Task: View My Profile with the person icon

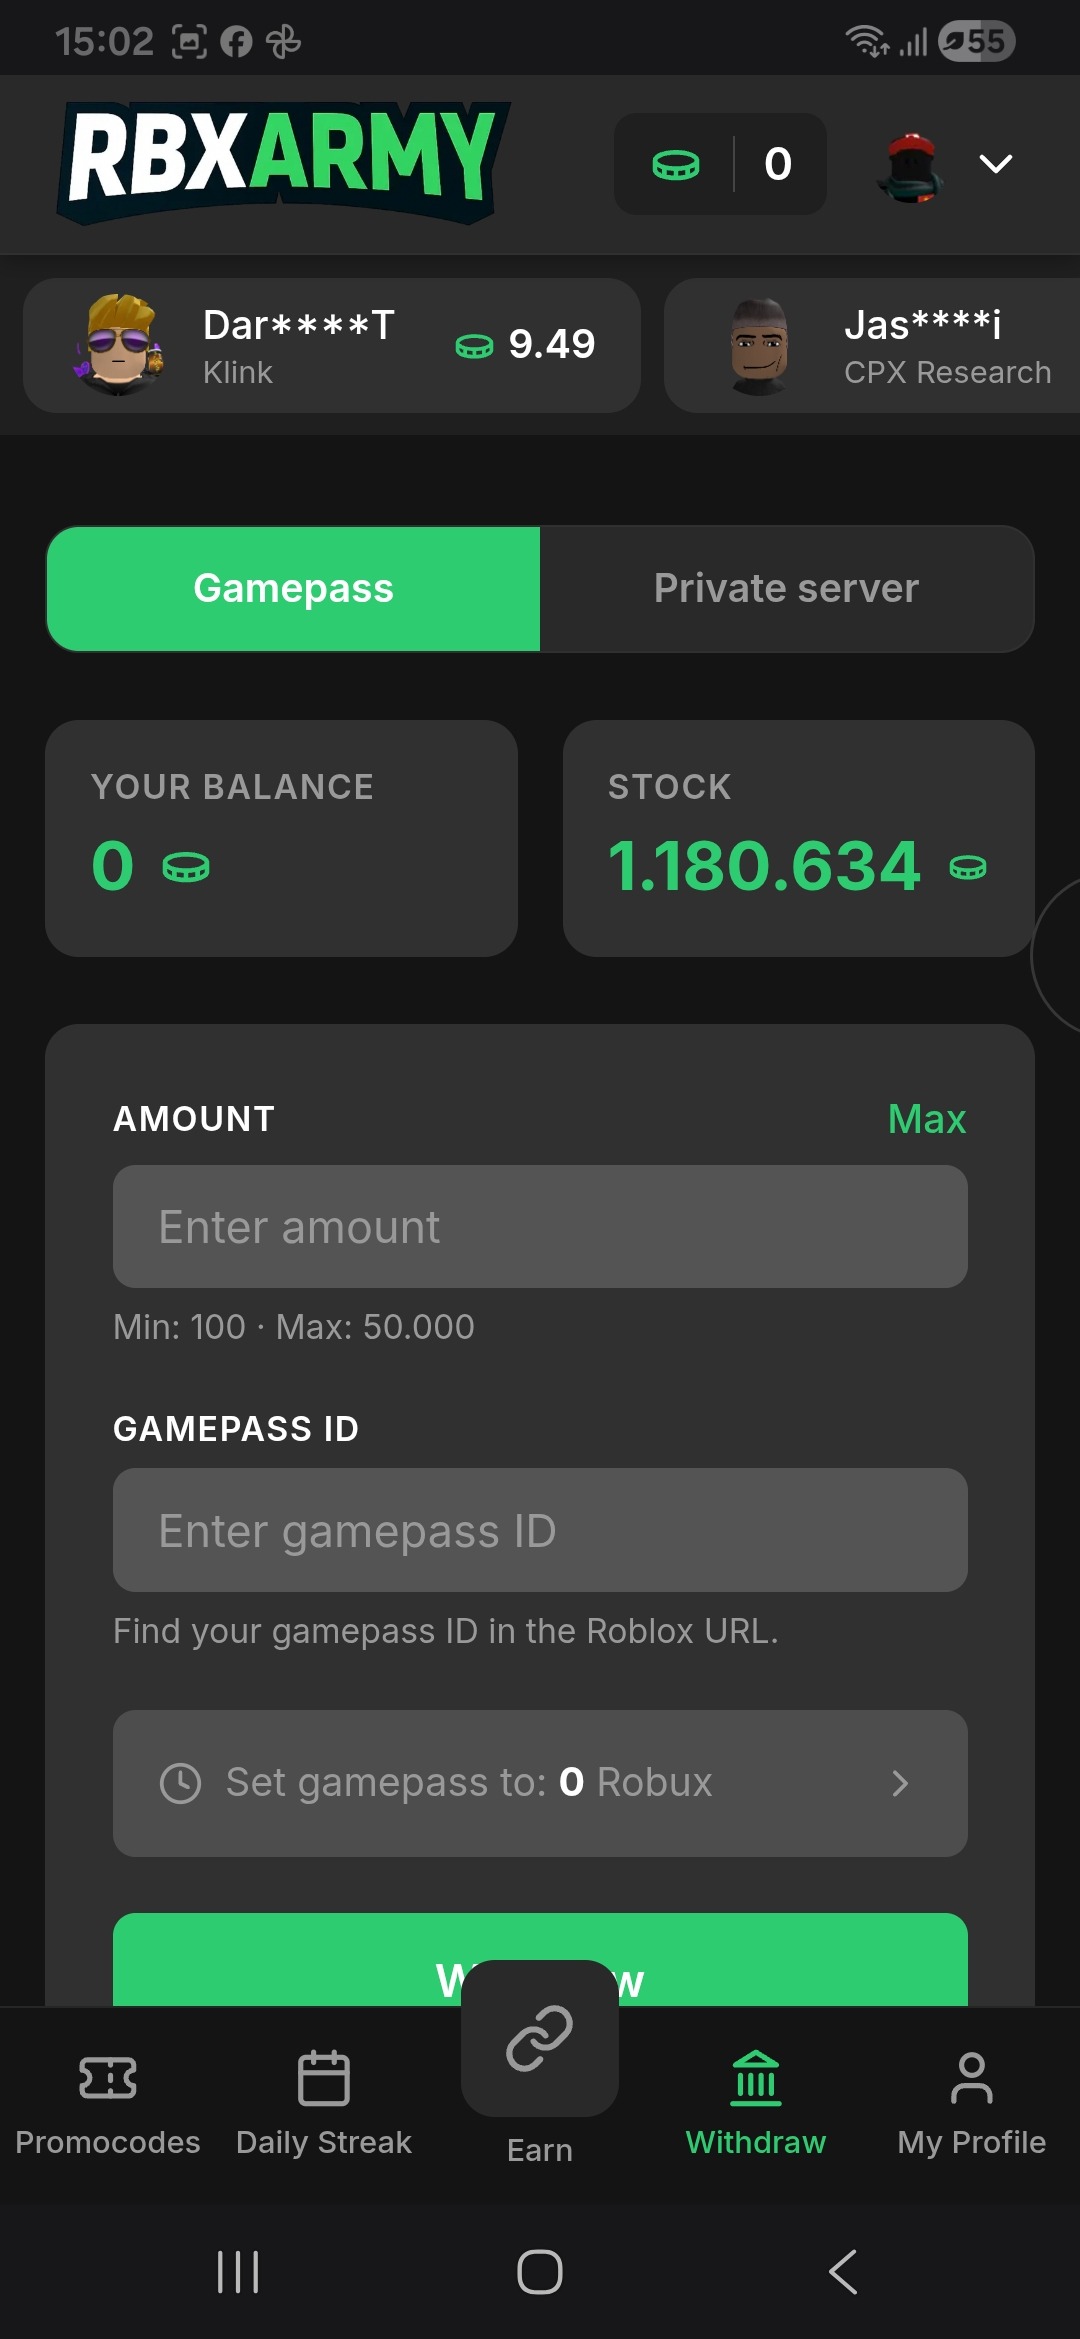Action: click(971, 2077)
